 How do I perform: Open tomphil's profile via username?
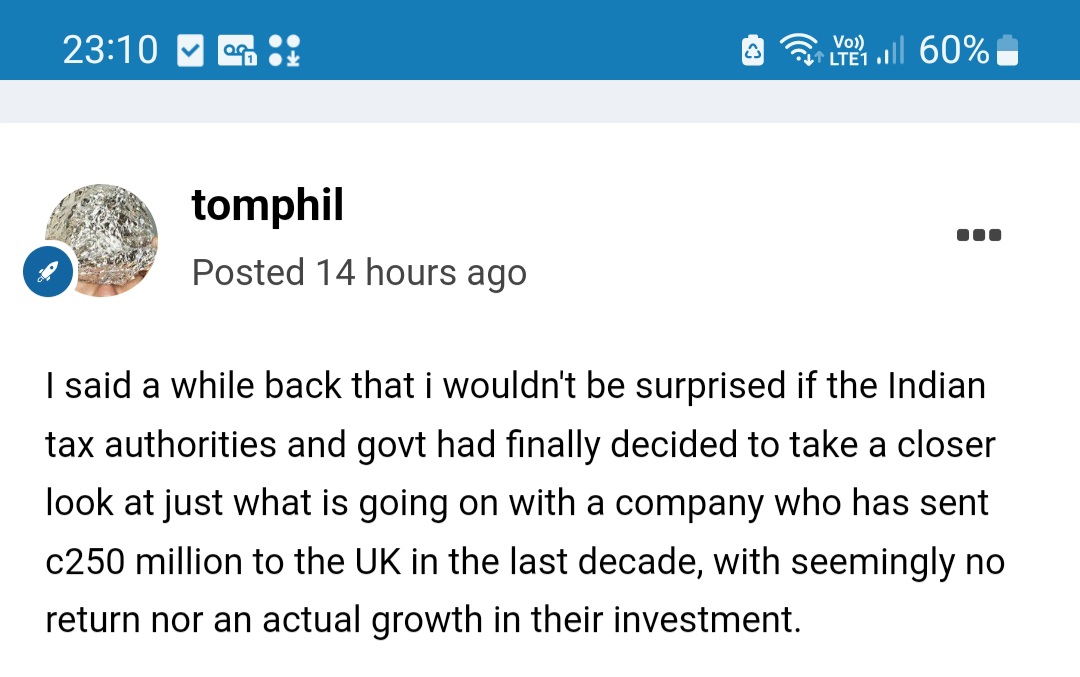coord(267,205)
